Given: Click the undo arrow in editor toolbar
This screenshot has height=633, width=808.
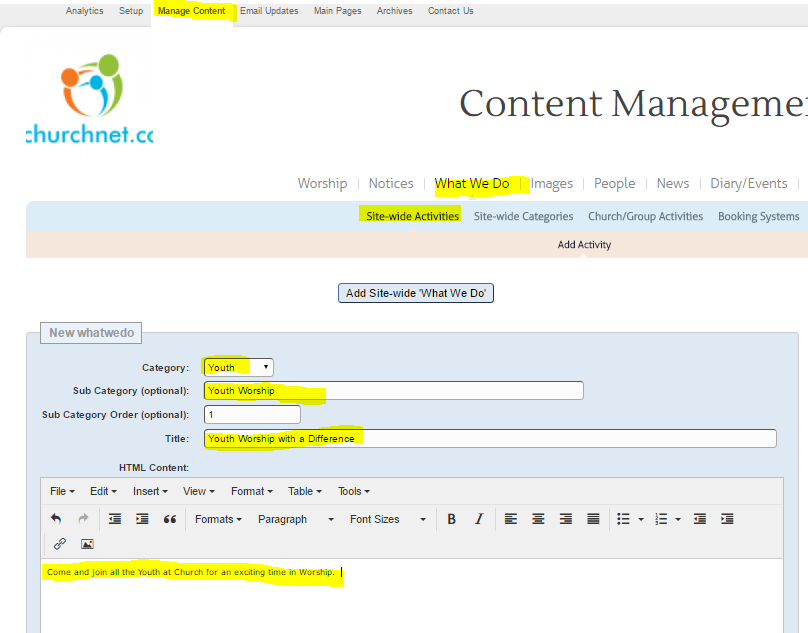Looking at the screenshot, I should (56, 519).
